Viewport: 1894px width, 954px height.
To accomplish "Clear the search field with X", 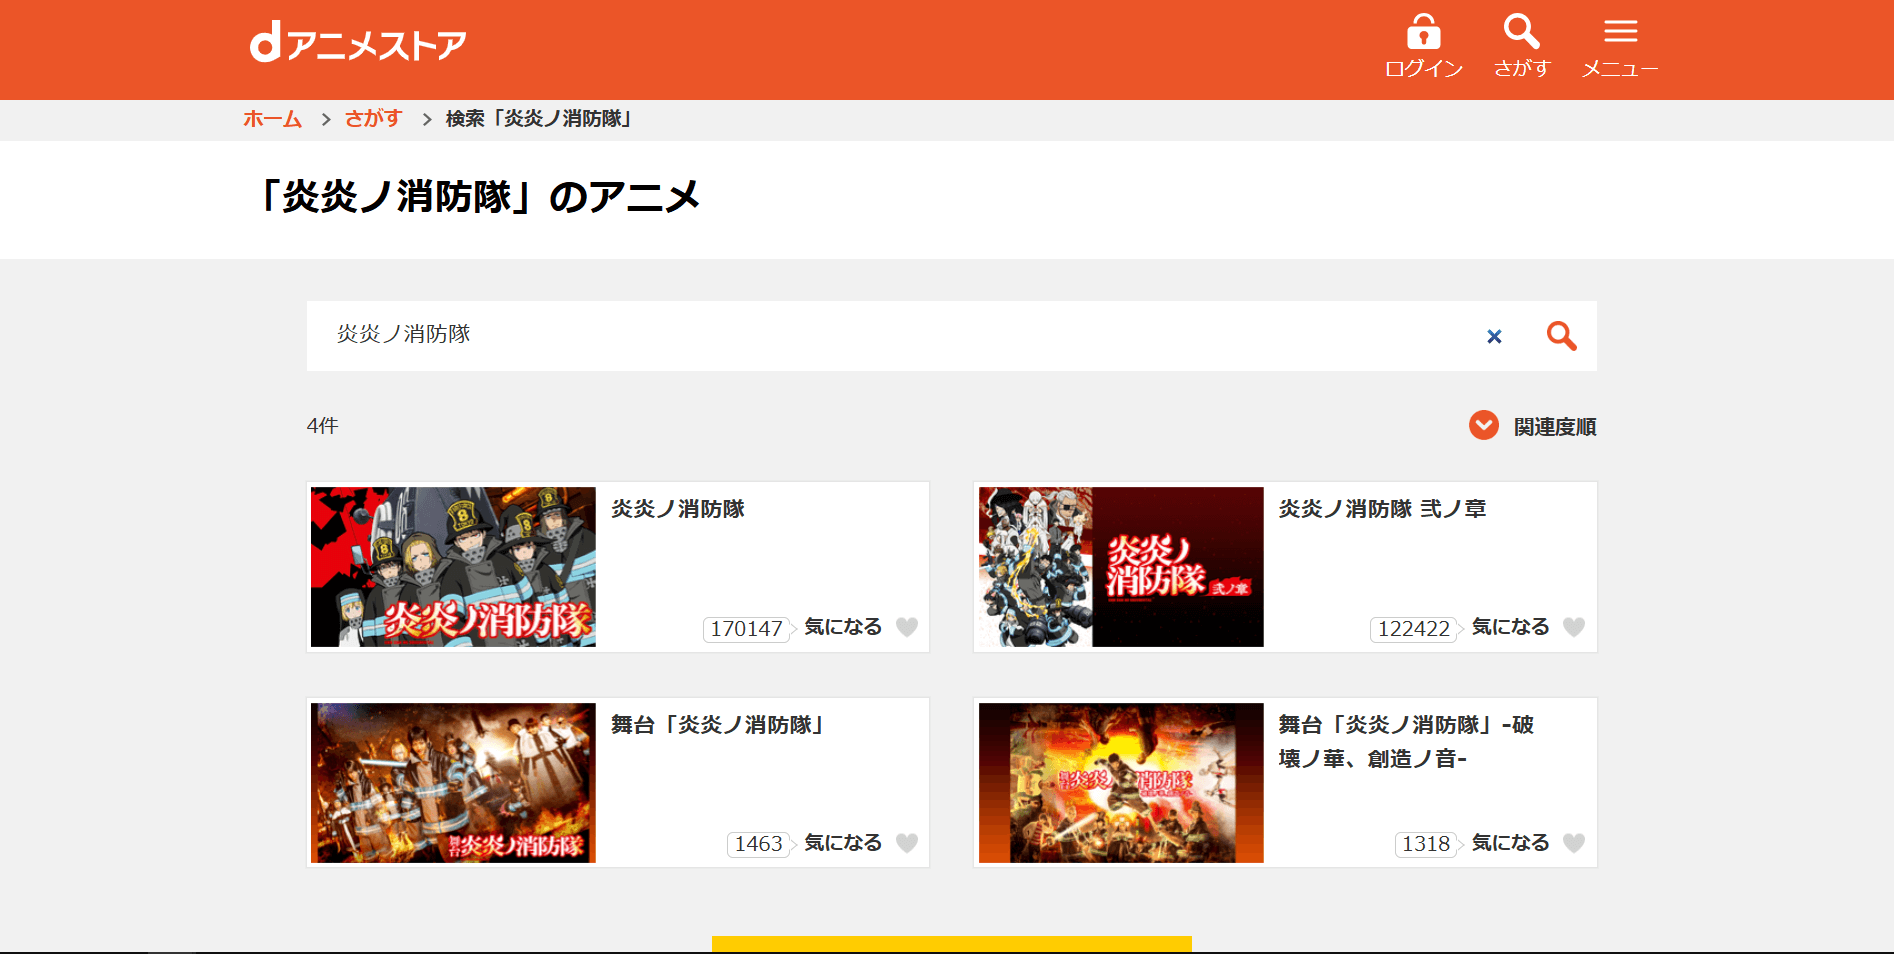I will pyautogui.click(x=1494, y=337).
